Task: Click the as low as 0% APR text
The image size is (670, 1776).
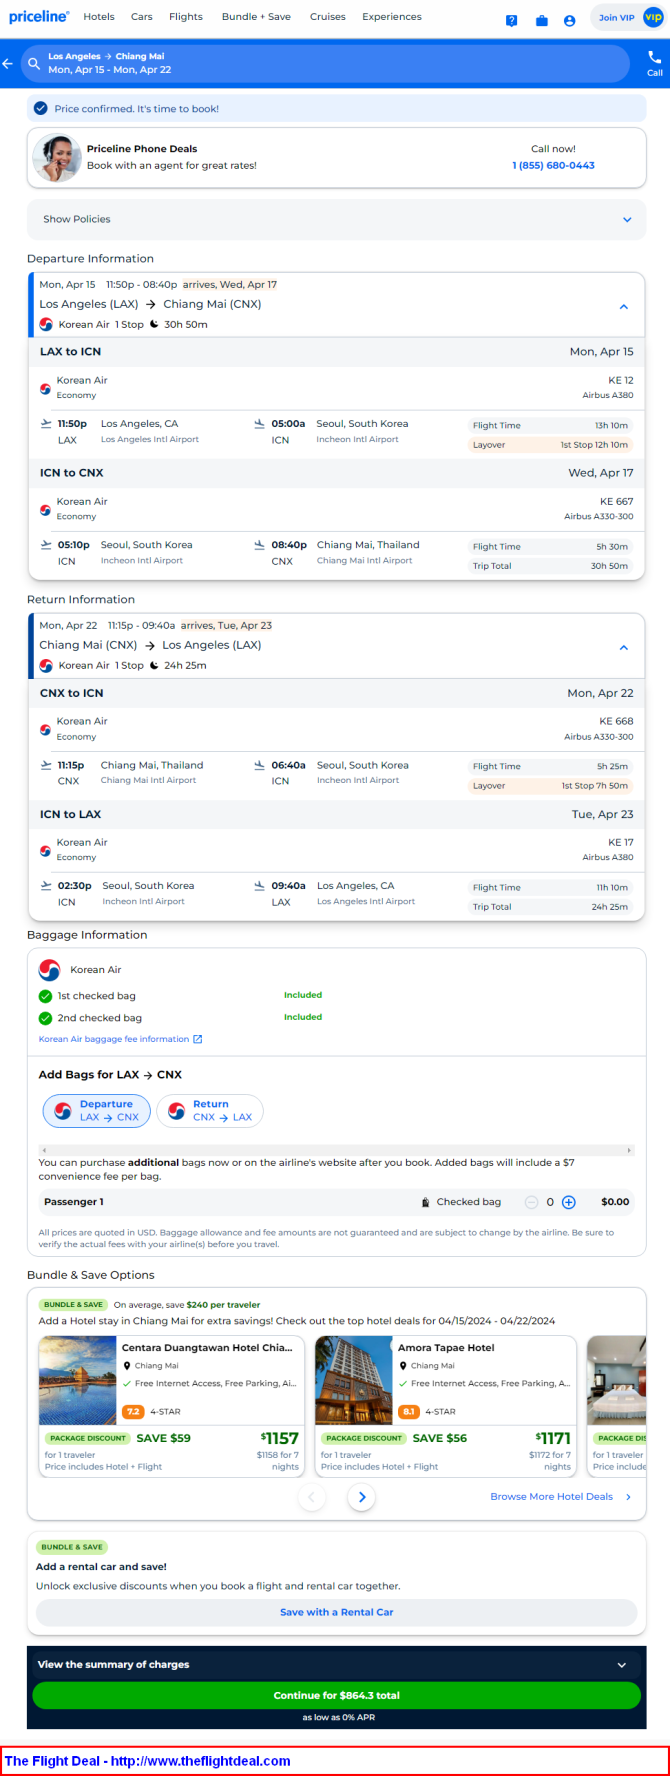Action: coord(338,1718)
